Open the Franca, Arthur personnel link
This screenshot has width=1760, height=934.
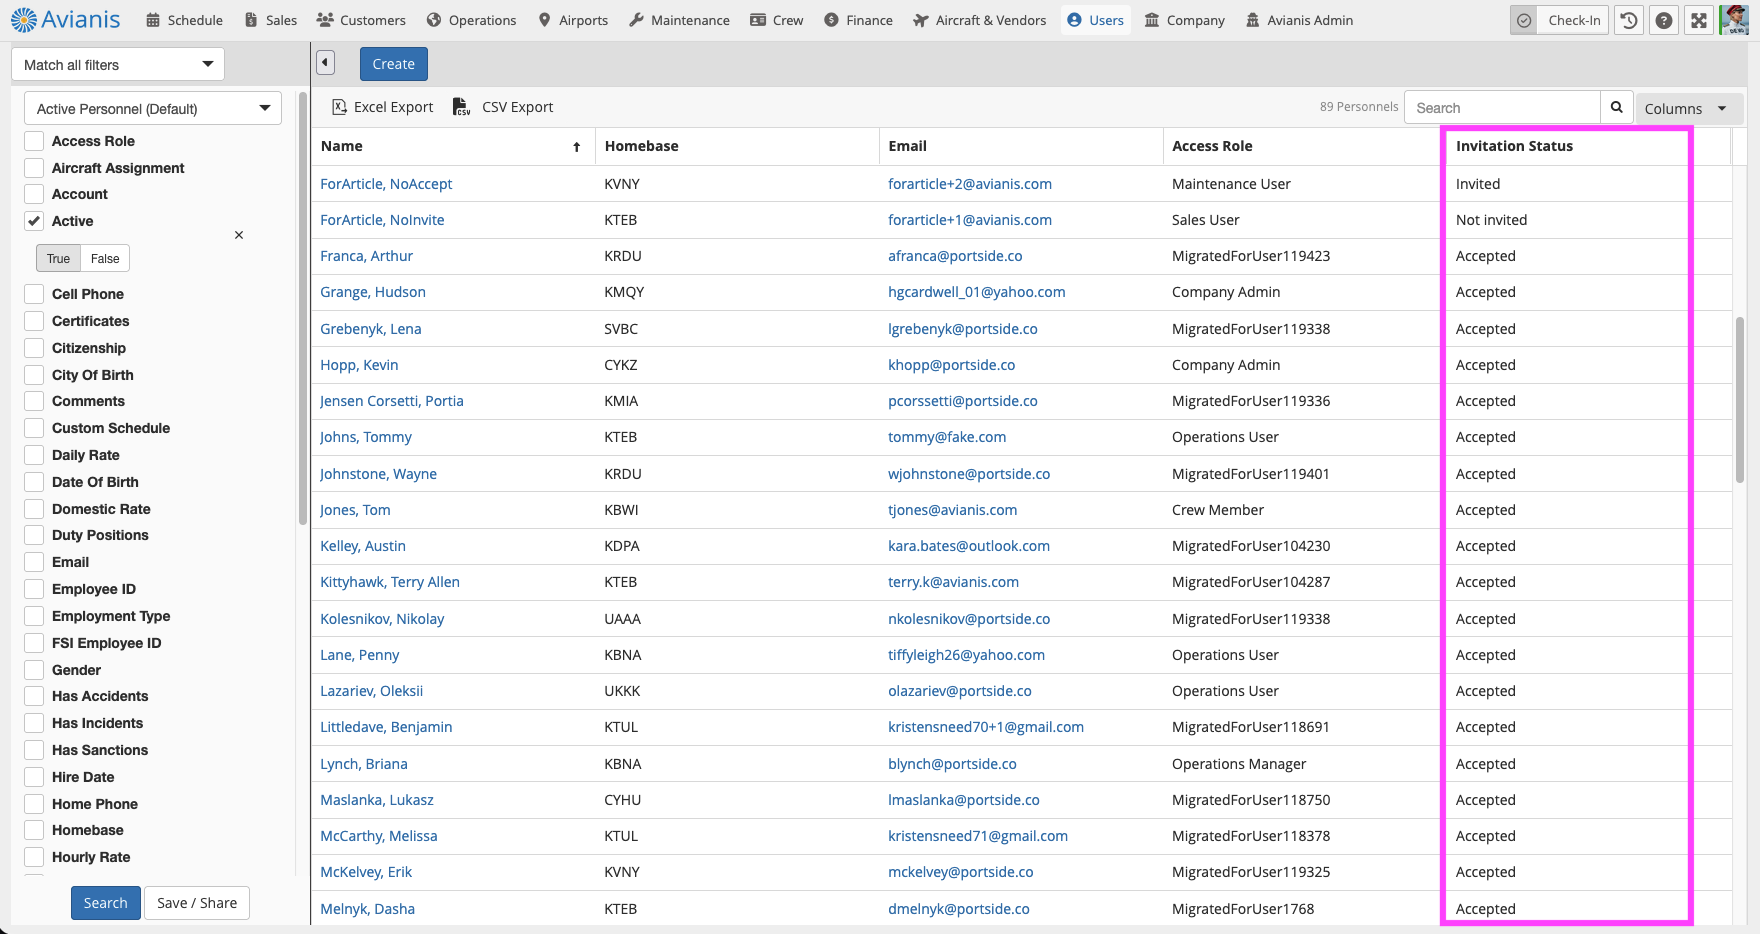click(x=366, y=256)
